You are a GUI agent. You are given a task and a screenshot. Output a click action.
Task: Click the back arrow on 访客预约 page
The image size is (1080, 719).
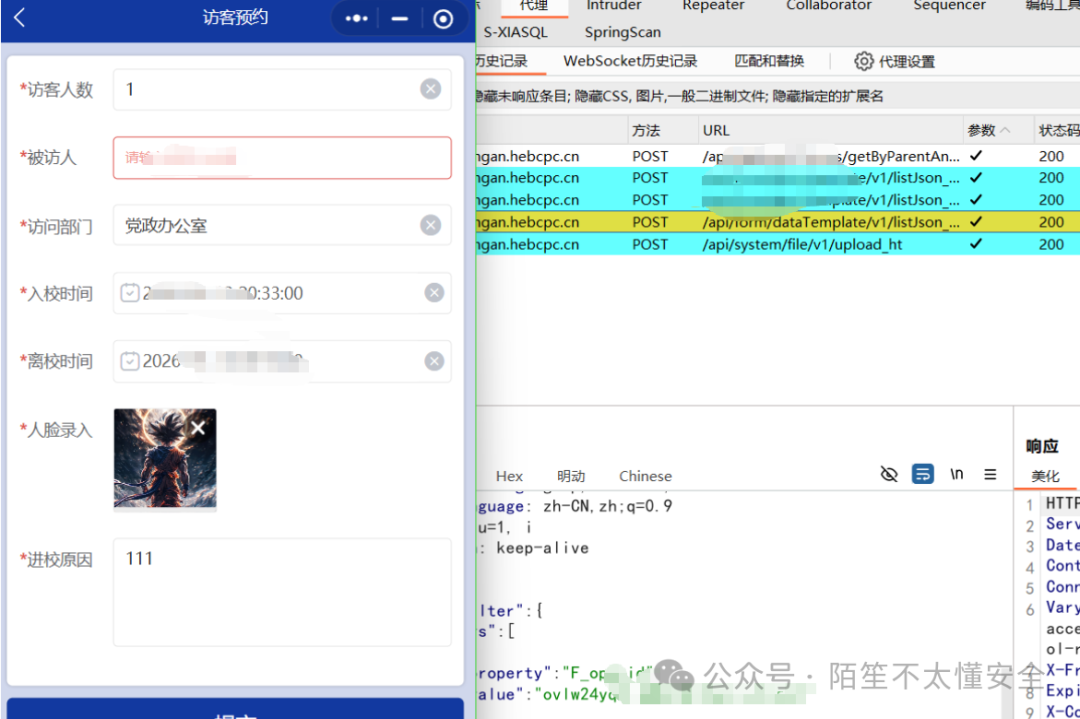(x=20, y=18)
